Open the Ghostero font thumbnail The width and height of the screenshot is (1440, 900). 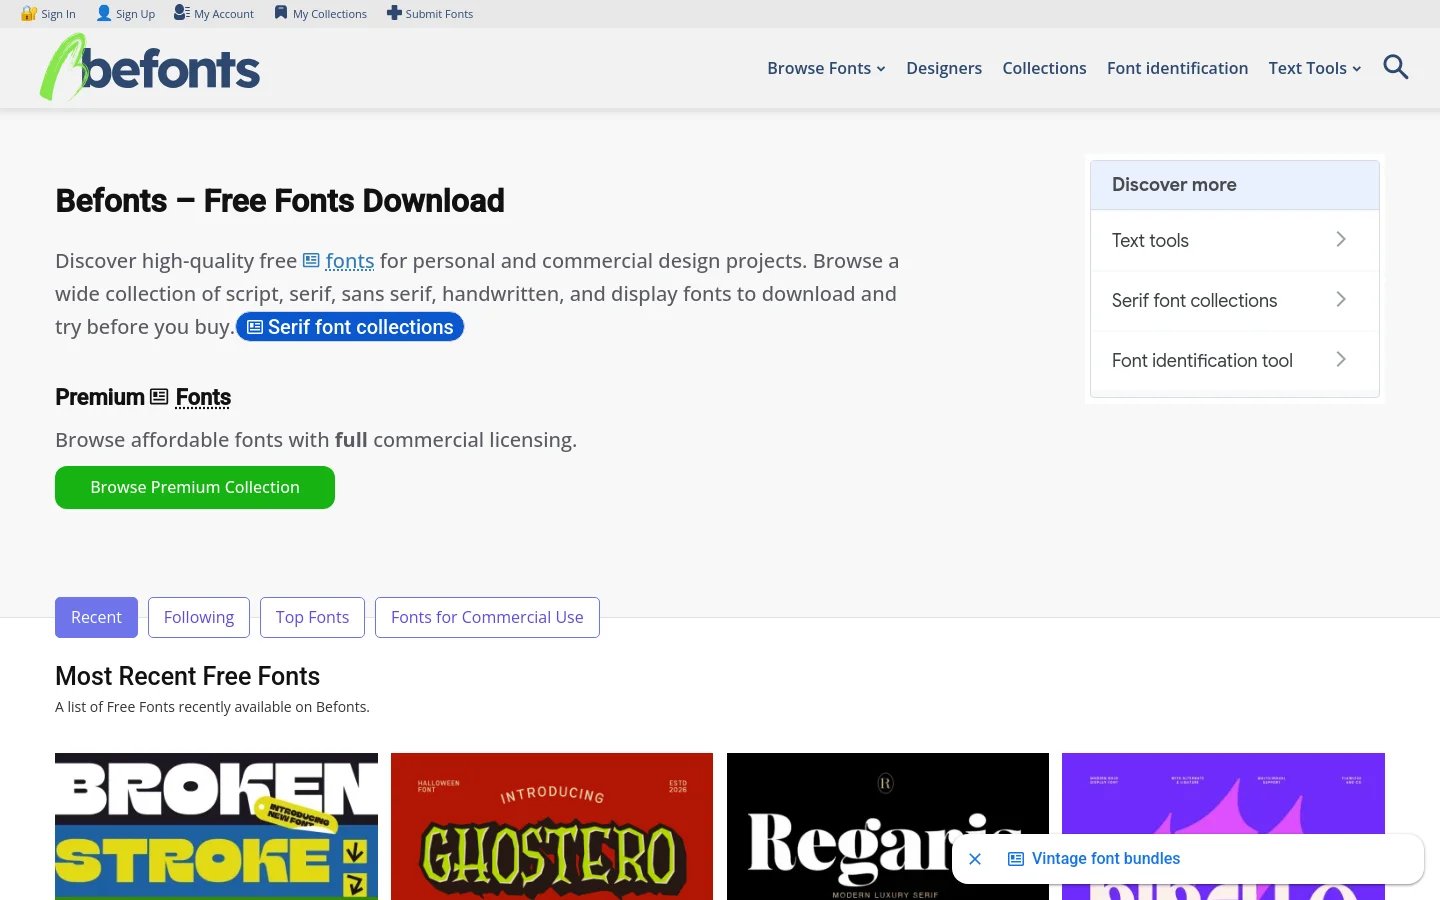coord(552,826)
